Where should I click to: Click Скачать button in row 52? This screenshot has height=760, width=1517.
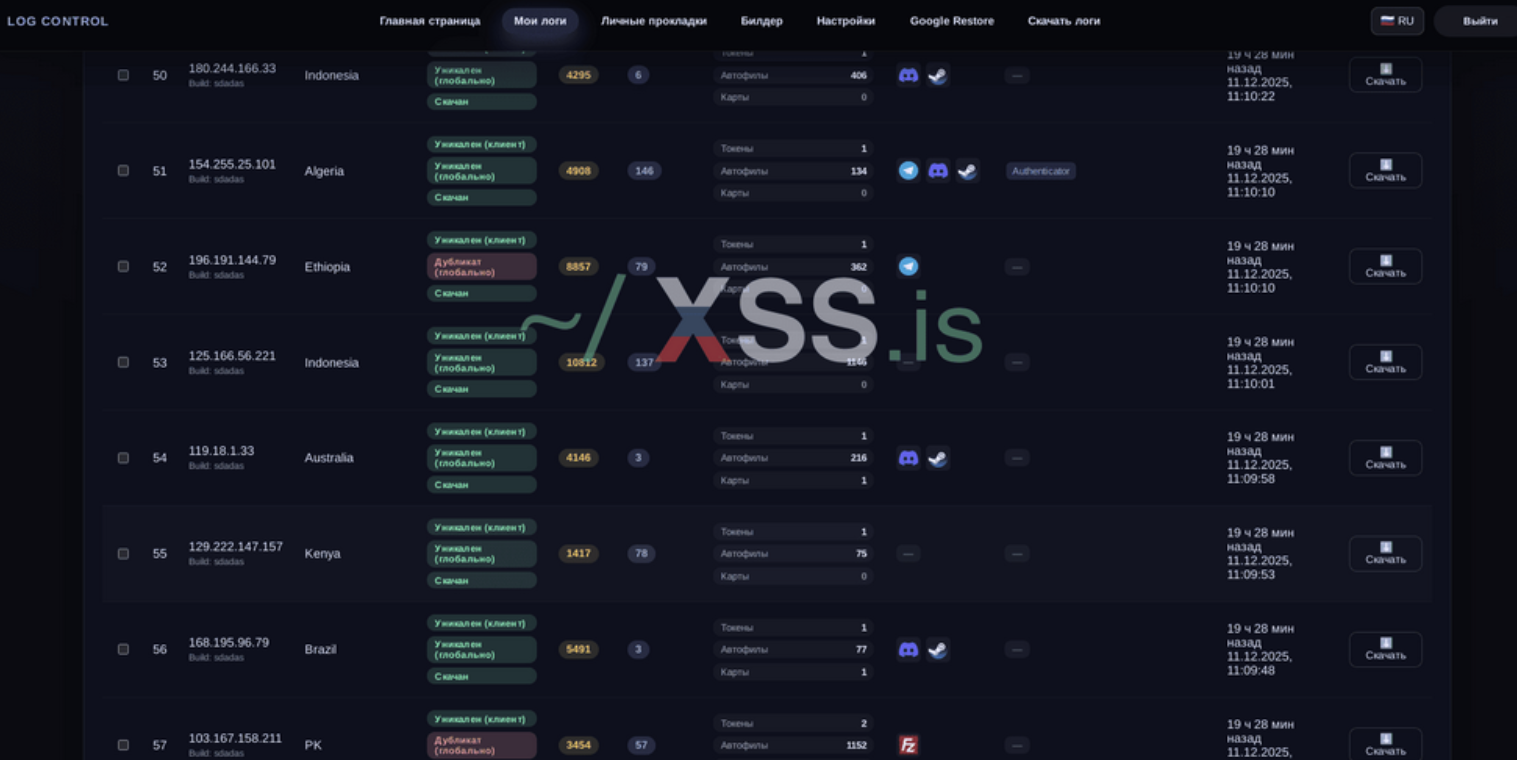tap(1385, 267)
